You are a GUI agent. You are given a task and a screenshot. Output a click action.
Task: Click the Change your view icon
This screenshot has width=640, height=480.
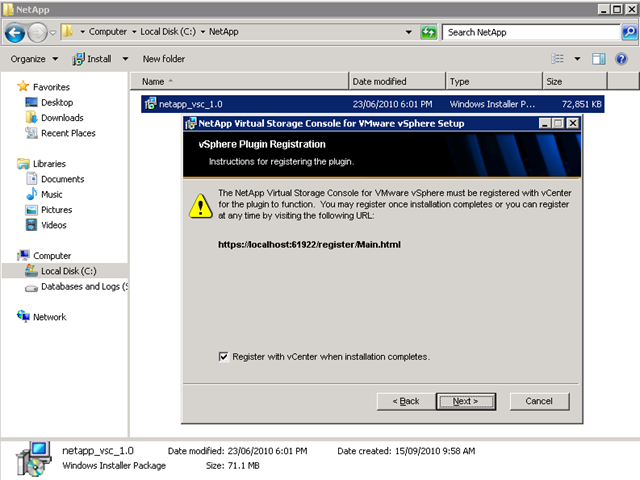pyautogui.click(x=557, y=59)
